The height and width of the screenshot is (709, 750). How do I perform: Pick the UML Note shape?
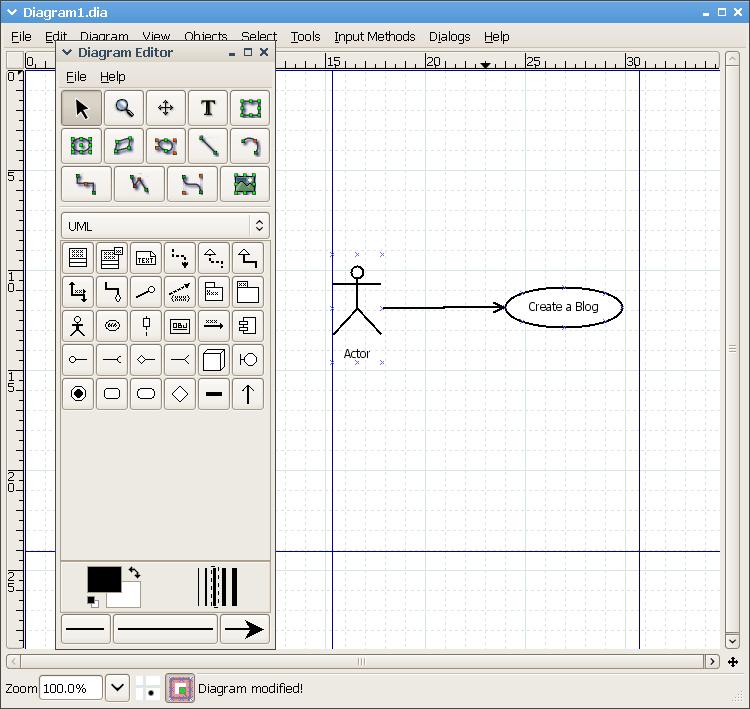point(146,258)
